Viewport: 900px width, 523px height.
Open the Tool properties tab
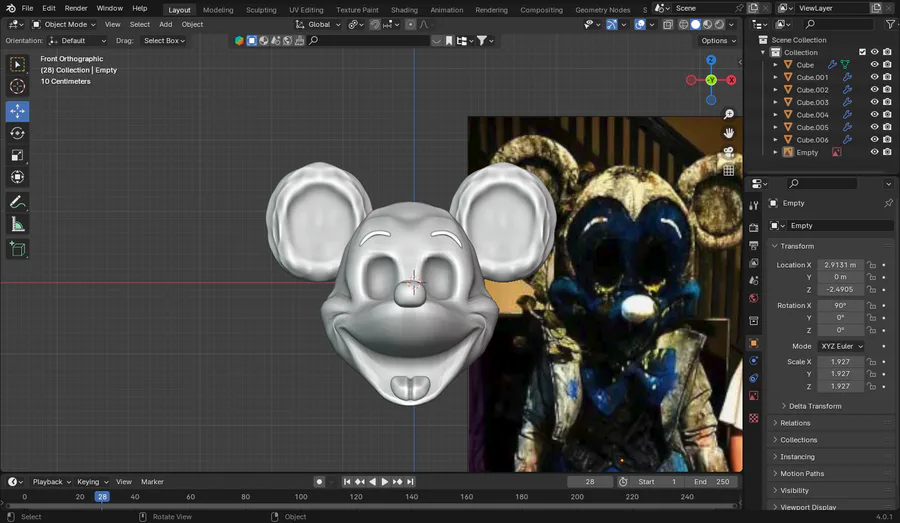click(x=754, y=206)
